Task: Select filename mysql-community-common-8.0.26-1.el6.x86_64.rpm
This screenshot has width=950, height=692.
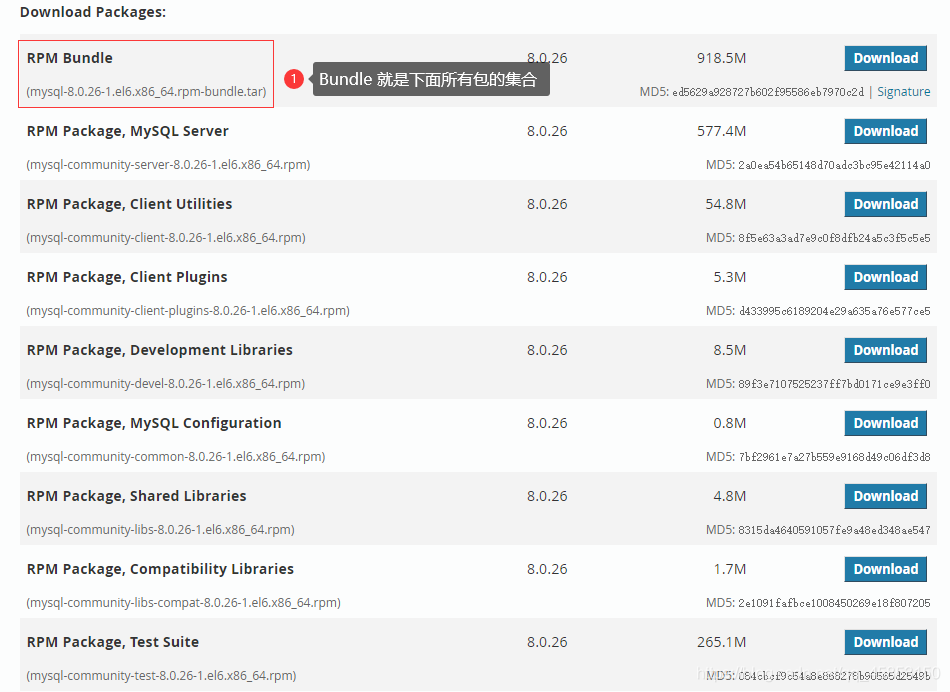Action: click(x=176, y=457)
